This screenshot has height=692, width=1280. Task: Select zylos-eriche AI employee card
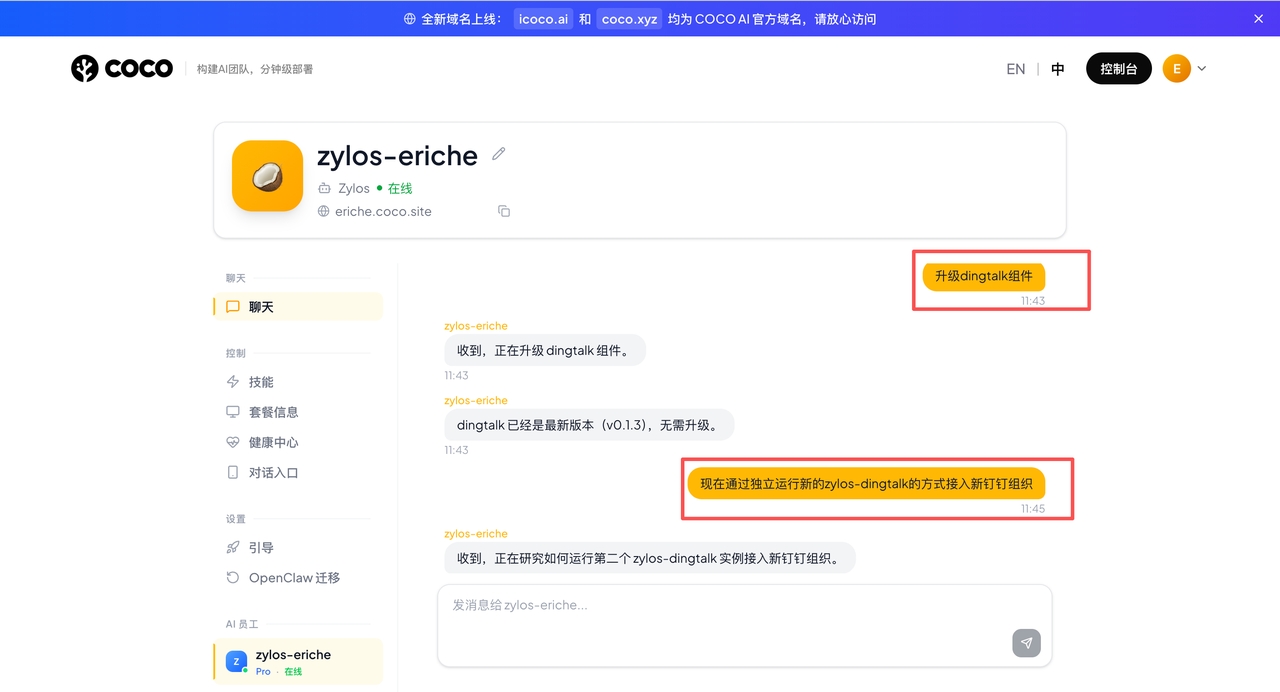tap(298, 662)
